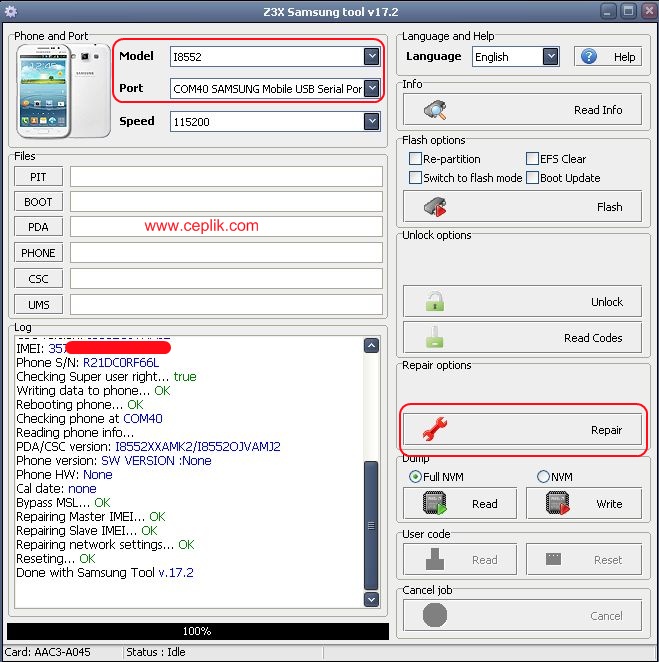Click the Help button label
Image resolution: width=659 pixels, height=662 pixels.
(624, 57)
